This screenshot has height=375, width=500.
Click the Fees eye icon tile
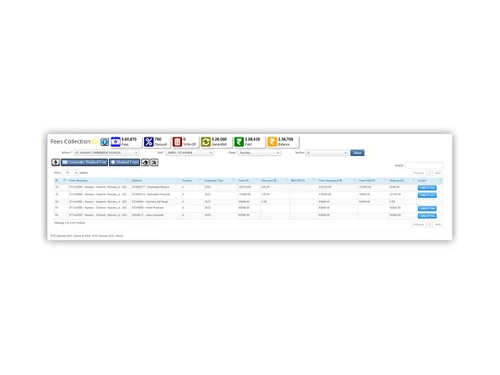tap(116, 142)
